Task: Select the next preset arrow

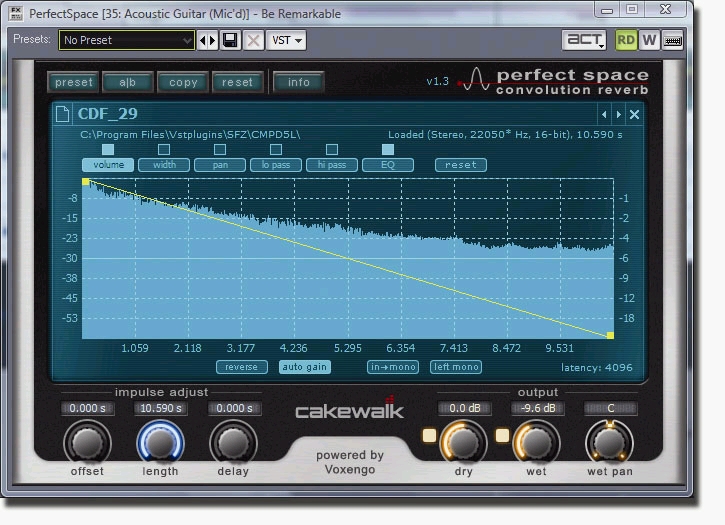Action: click(x=213, y=41)
